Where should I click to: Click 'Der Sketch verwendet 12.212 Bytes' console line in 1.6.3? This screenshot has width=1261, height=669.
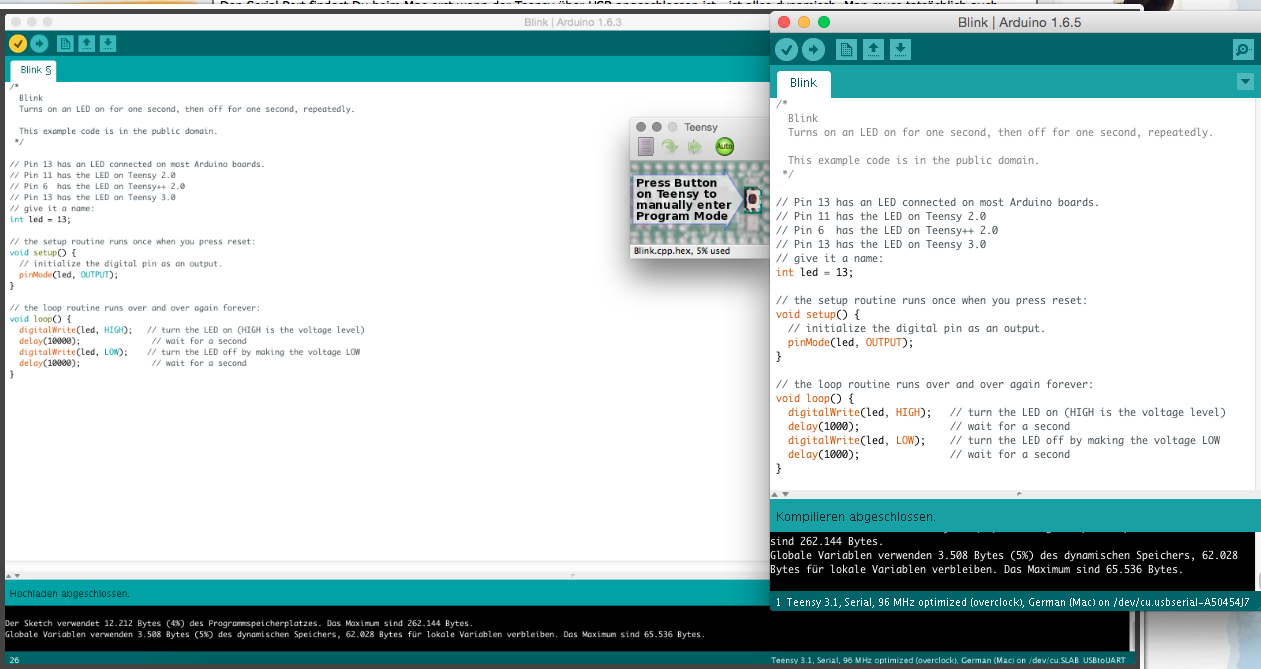(238, 623)
